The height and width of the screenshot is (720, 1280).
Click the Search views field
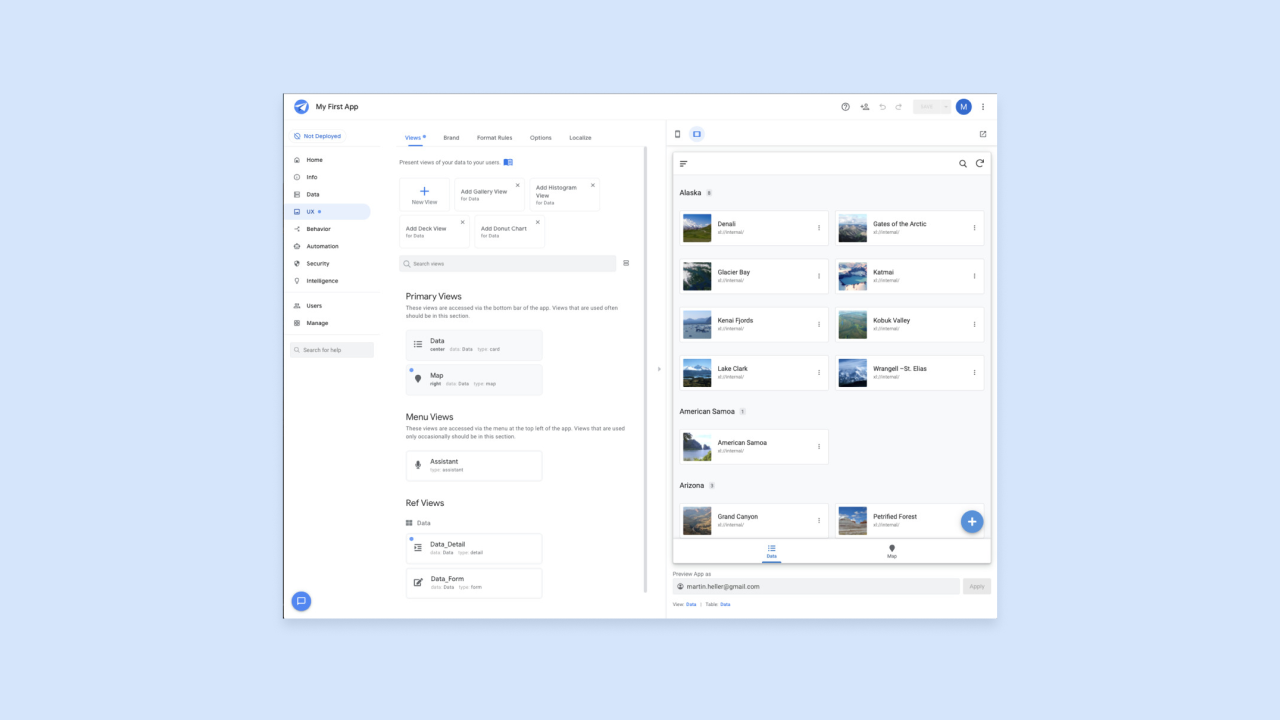(507, 264)
